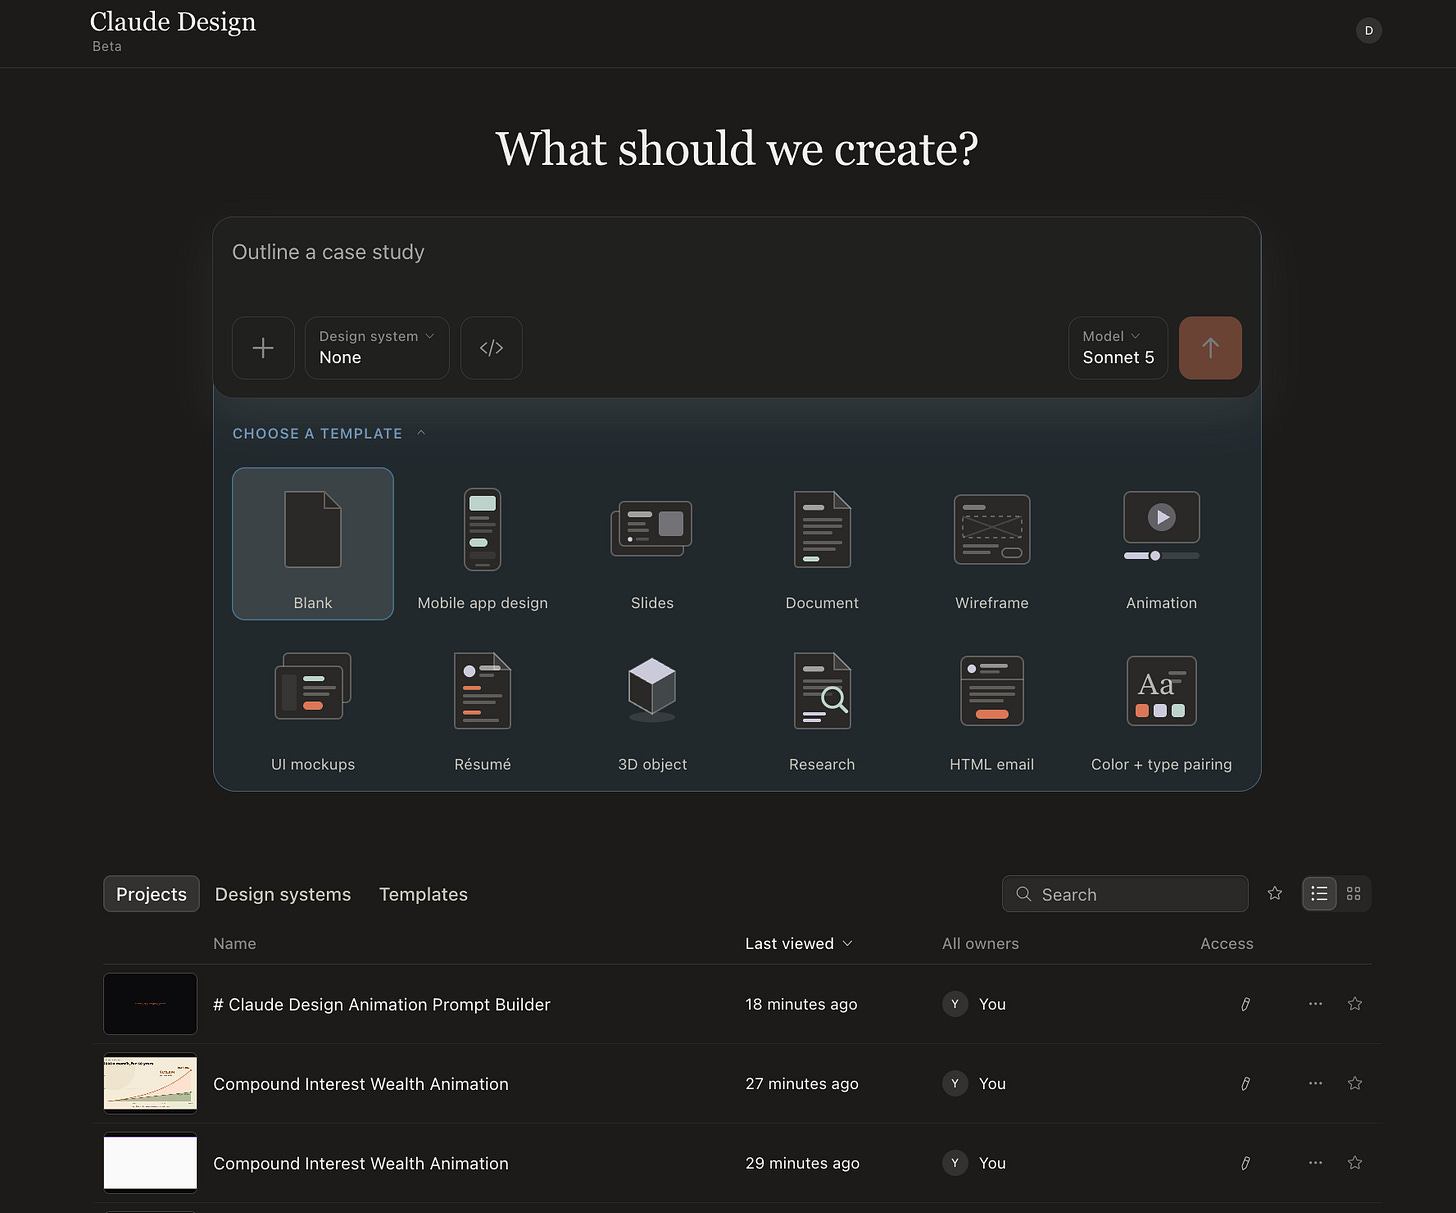
Task: Select the 3D object template
Action: click(652, 706)
